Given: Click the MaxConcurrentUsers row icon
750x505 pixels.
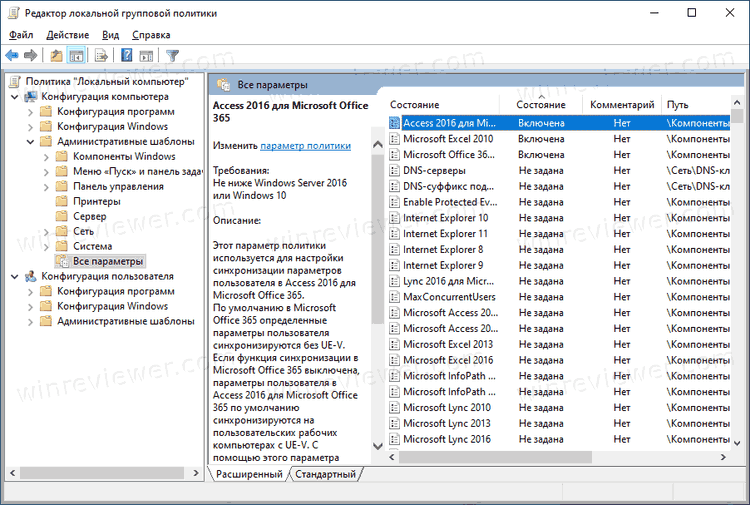Looking at the screenshot, I should pos(395,296).
